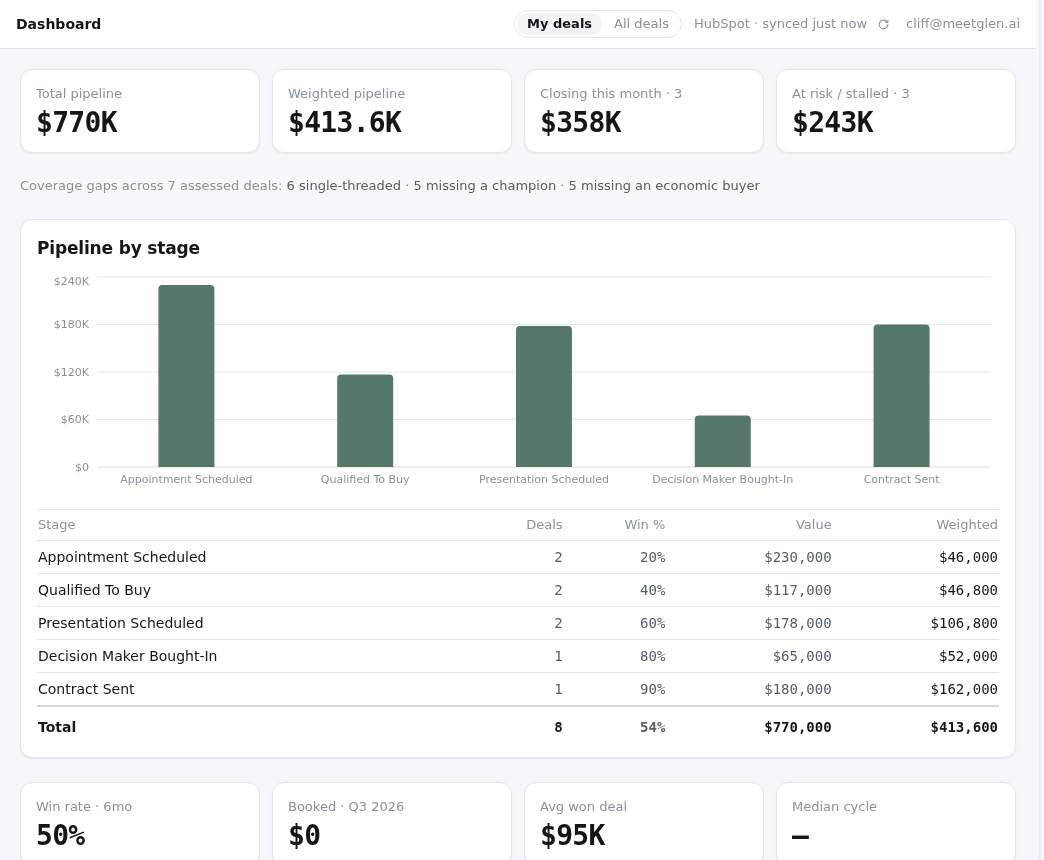Click the Decision Maker Bought-In chart bar

(x=722, y=441)
